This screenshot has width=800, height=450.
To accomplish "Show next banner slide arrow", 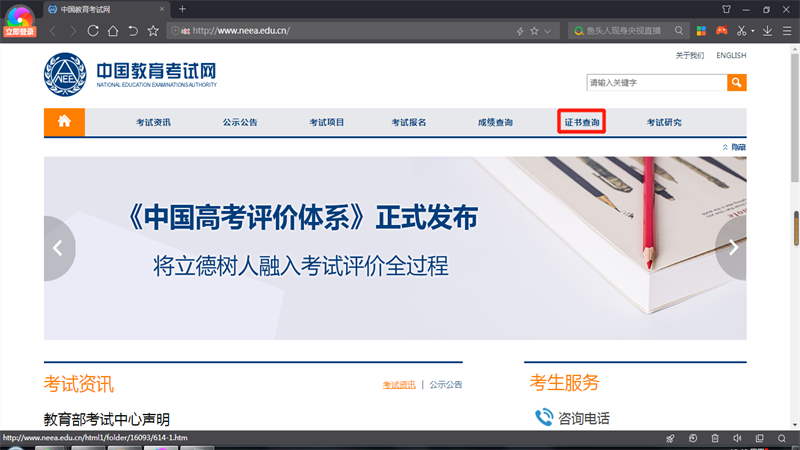I will point(732,248).
